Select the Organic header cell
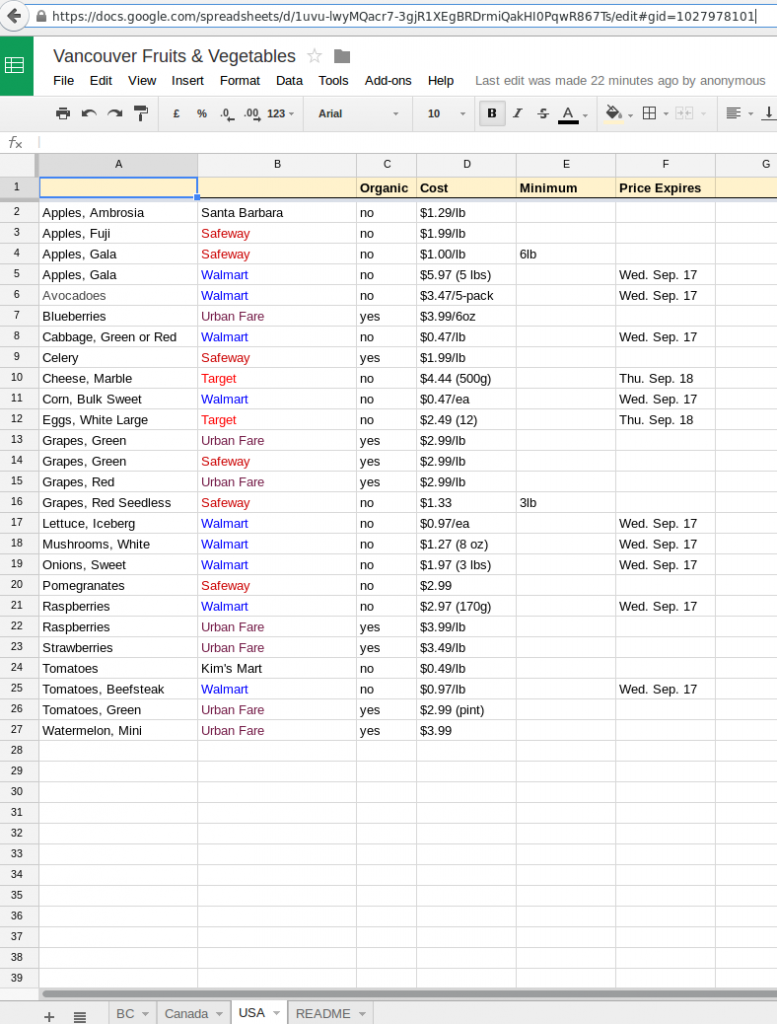Screen dimensions: 777x1024 (387, 187)
